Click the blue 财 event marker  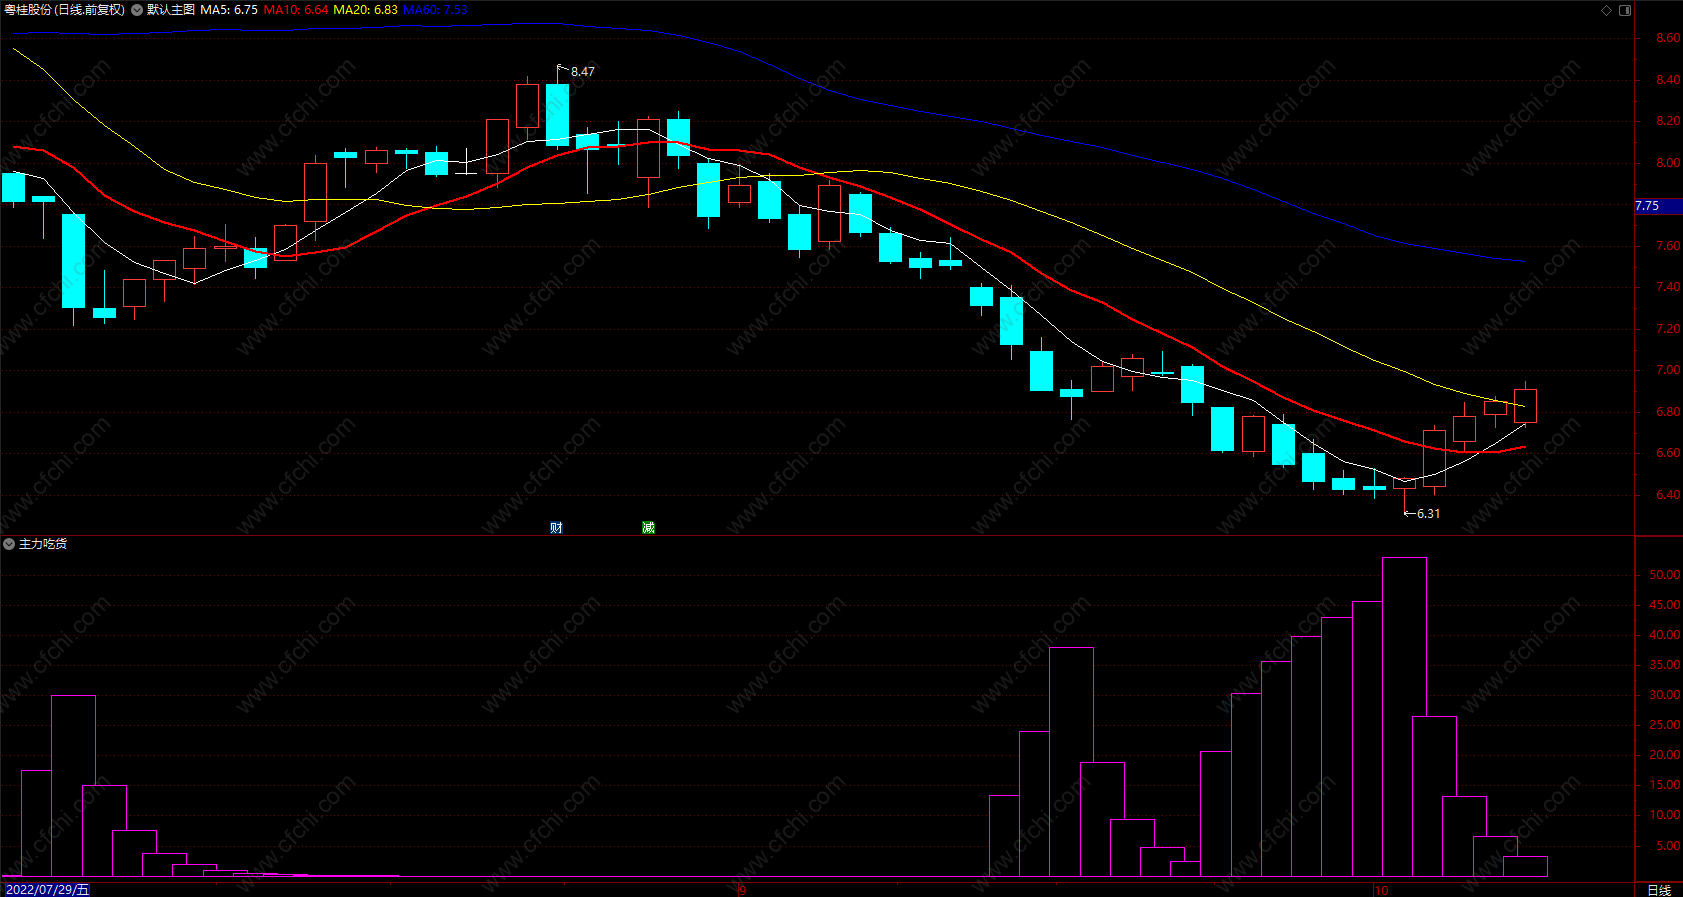[x=556, y=527]
